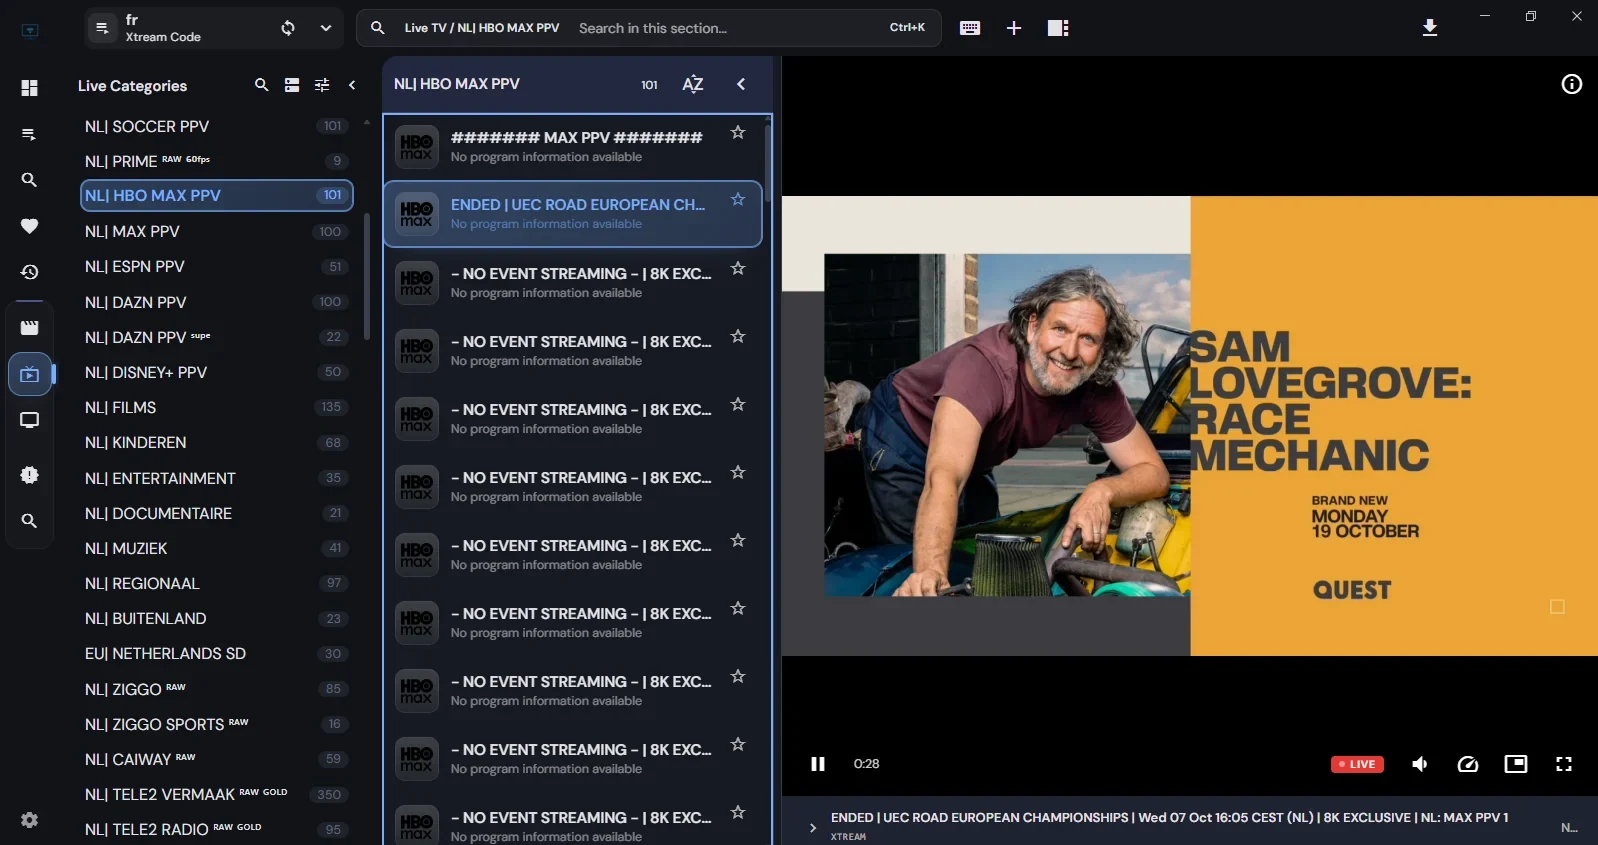Open the playback speed control
This screenshot has width=1598, height=845.
pos(1468,764)
